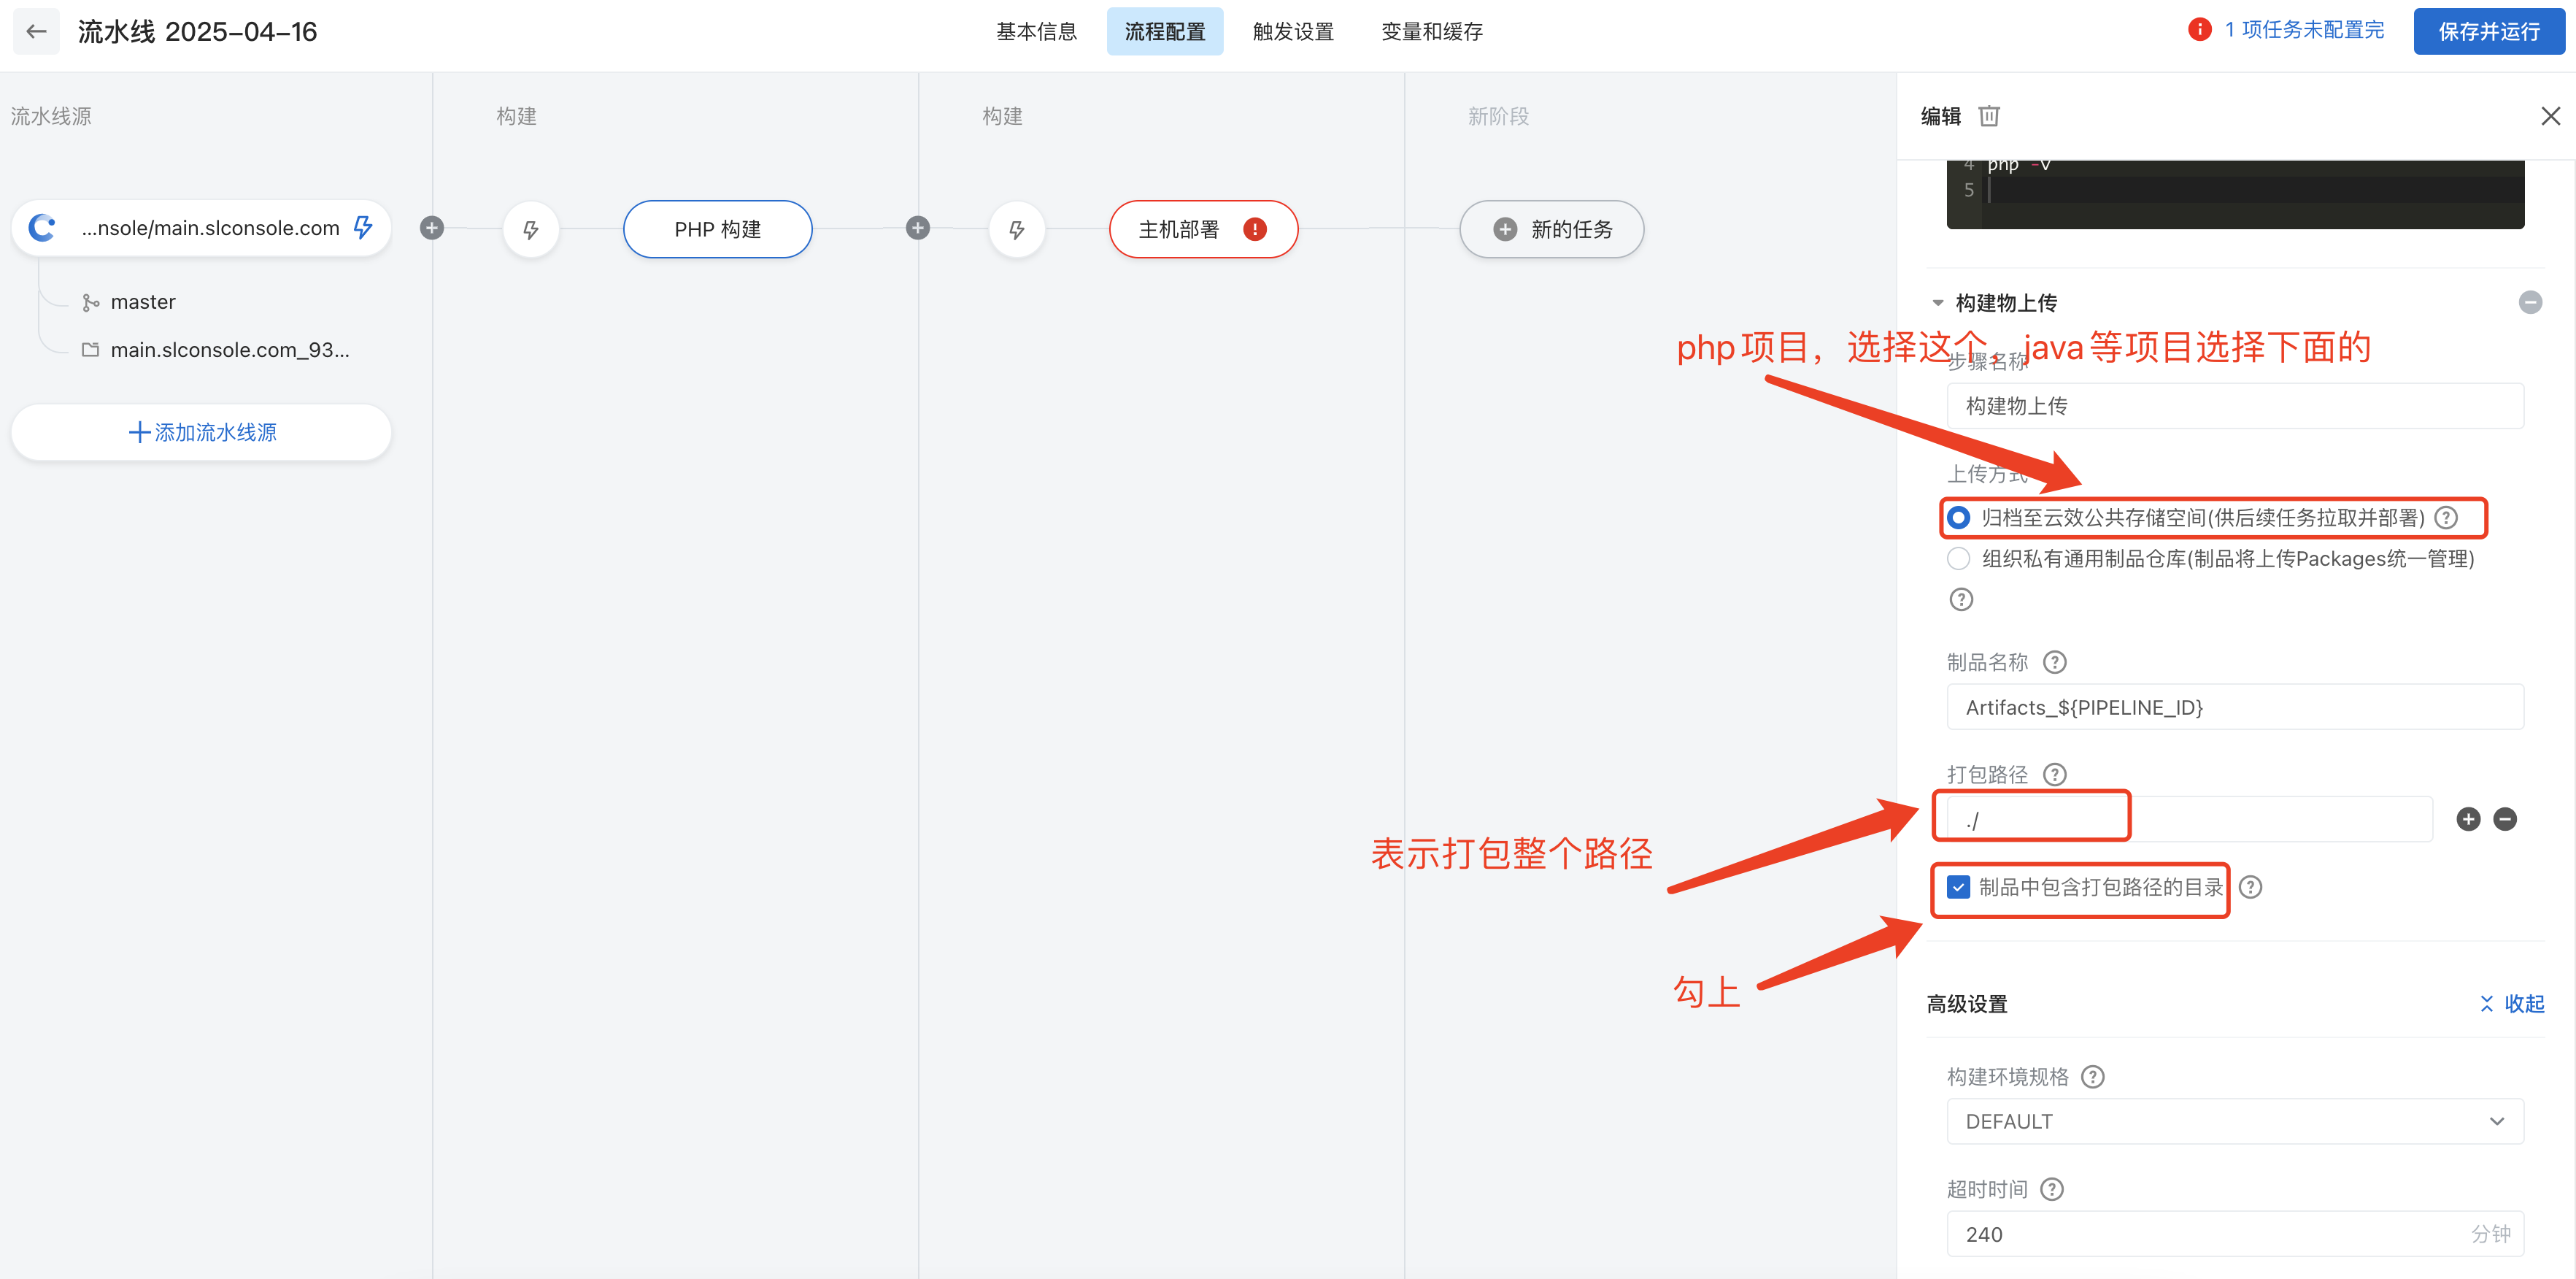Screen dimensions: 2576x1279
Task: Remove the 打包路径 row with minus icon
Action: coord(2504,819)
